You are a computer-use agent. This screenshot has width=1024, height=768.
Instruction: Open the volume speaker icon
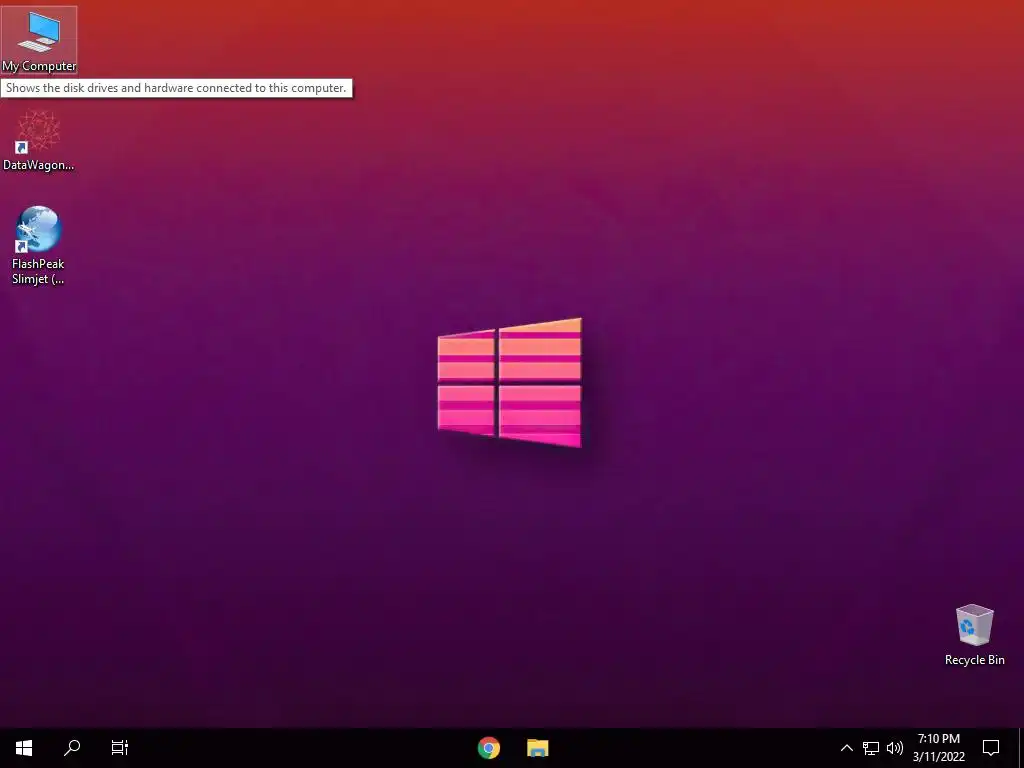(895, 748)
